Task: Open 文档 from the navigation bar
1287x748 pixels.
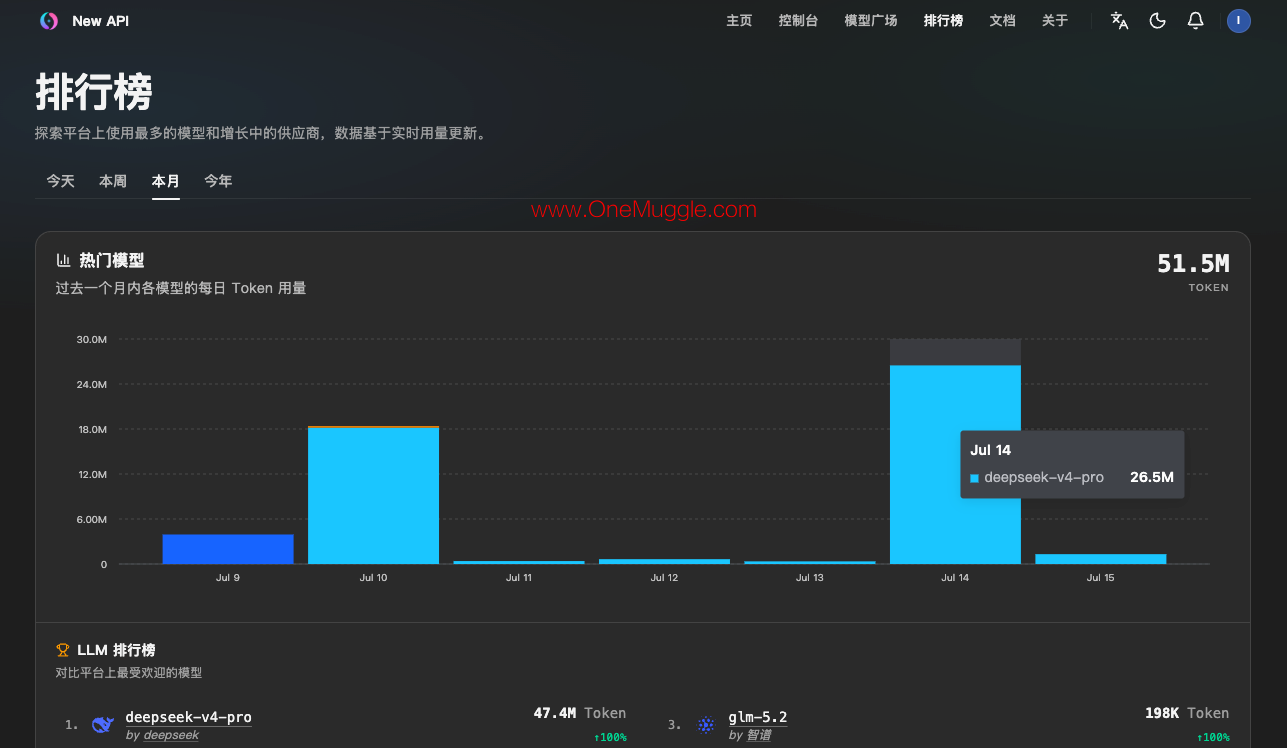Action: click(1002, 21)
